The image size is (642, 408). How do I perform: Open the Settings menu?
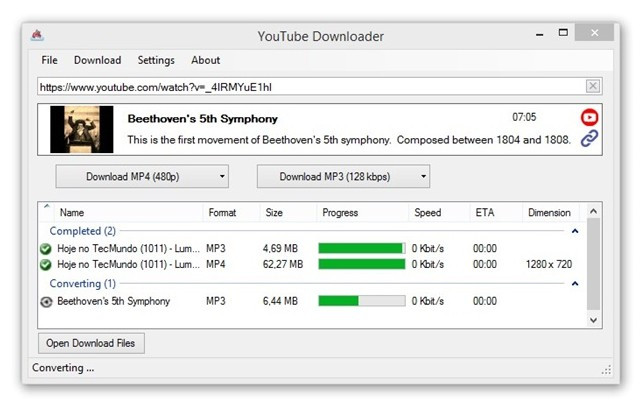point(156,60)
